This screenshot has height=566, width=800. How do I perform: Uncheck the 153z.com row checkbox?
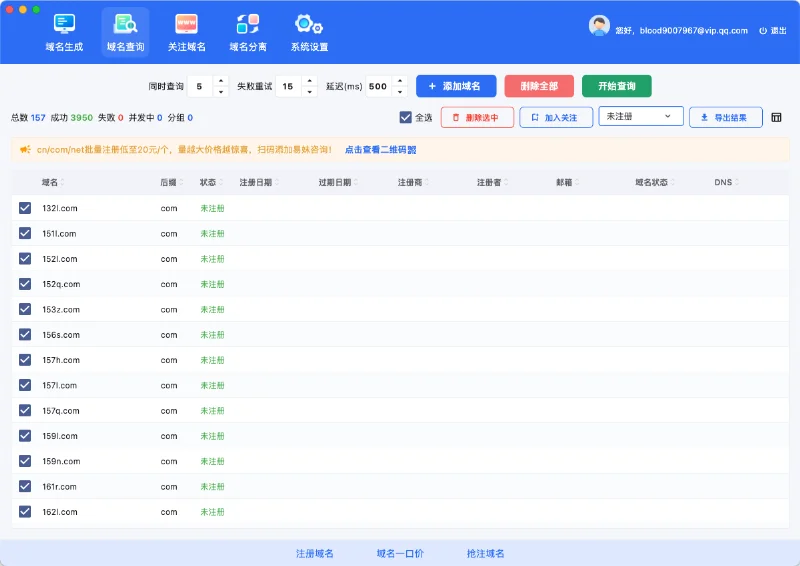(25, 309)
